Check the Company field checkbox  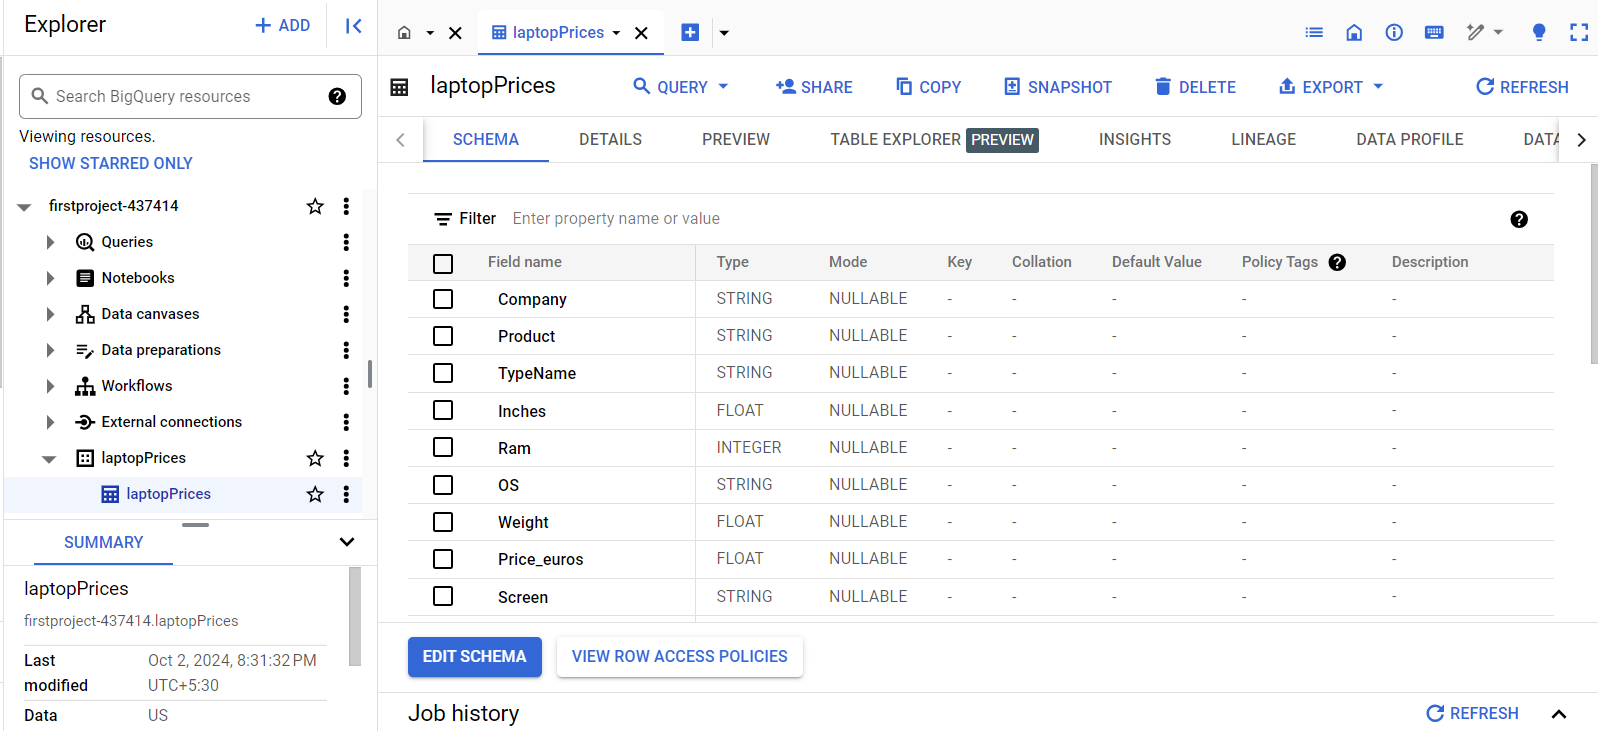pyautogui.click(x=443, y=299)
